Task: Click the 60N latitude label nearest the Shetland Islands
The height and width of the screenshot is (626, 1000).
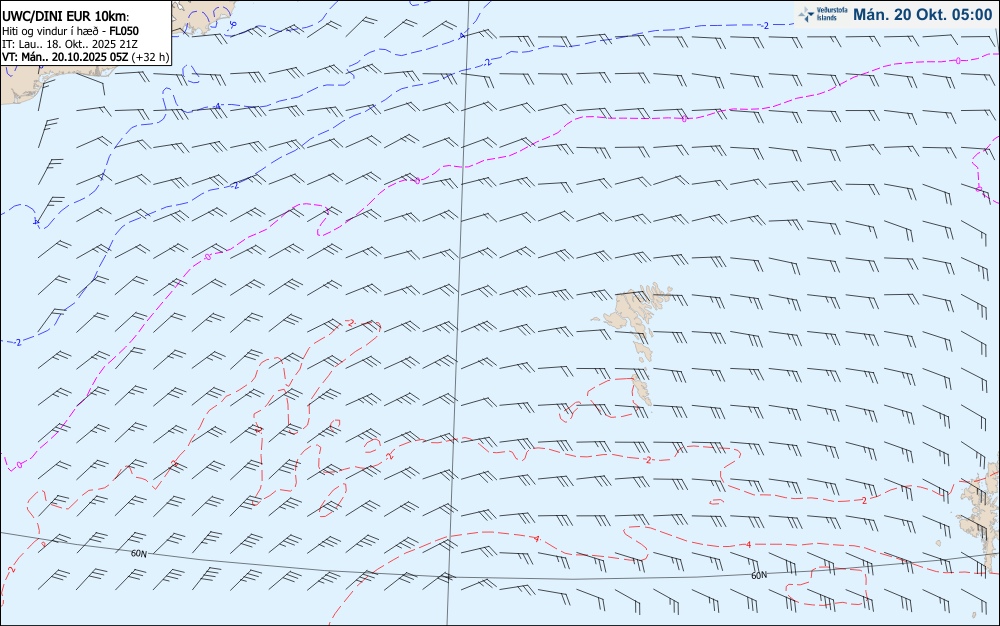Action: click(x=759, y=576)
